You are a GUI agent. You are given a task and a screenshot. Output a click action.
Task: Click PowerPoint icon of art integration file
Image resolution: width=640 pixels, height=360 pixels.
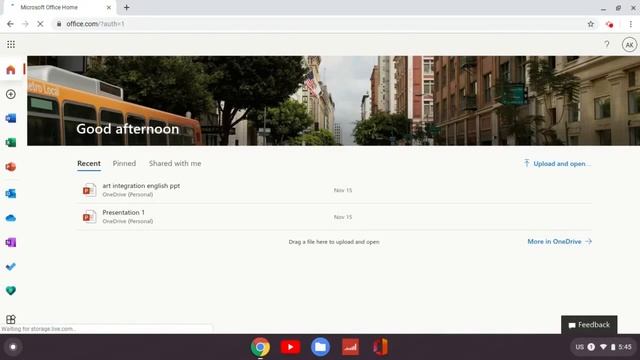[89, 190]
